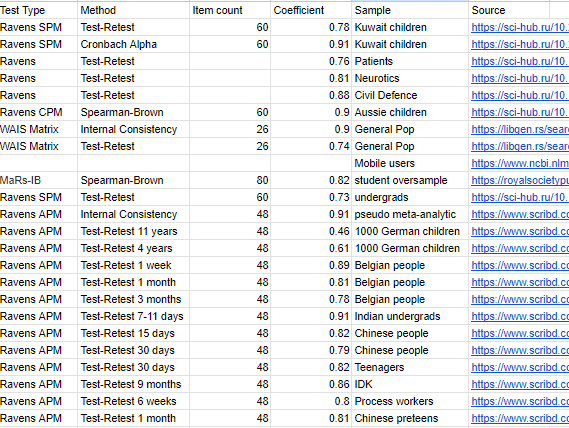Open the scribd link for Indian undergrads
Screen dimensions: 569x428
[x=520, y=316]
